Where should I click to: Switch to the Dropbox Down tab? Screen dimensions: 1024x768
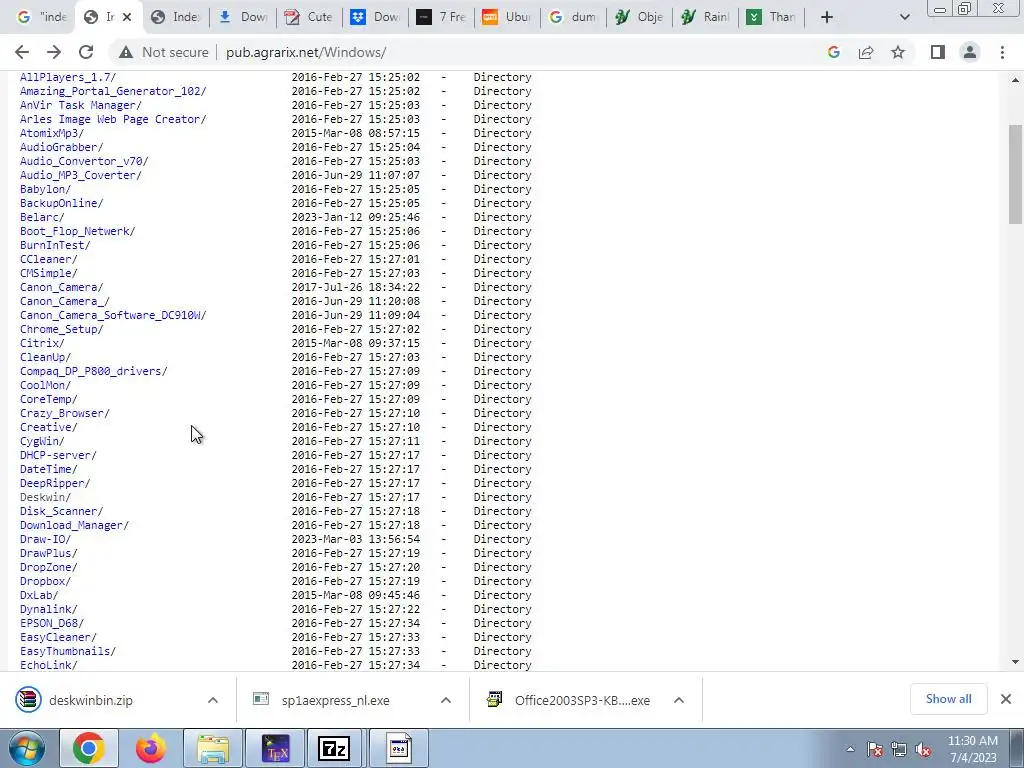coord(377,17)
